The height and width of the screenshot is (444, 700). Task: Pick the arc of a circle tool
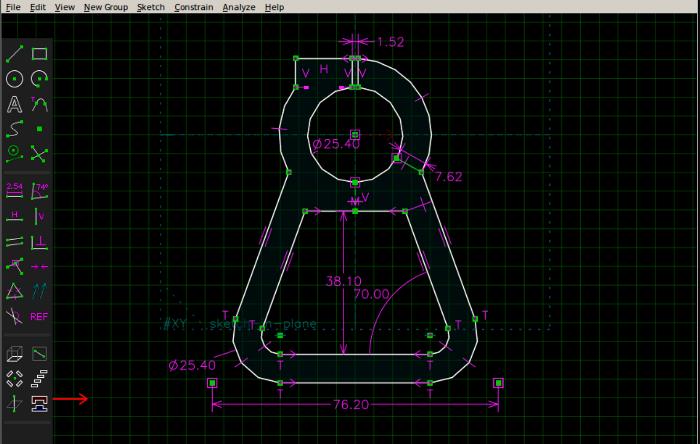[x=39, y=79]
